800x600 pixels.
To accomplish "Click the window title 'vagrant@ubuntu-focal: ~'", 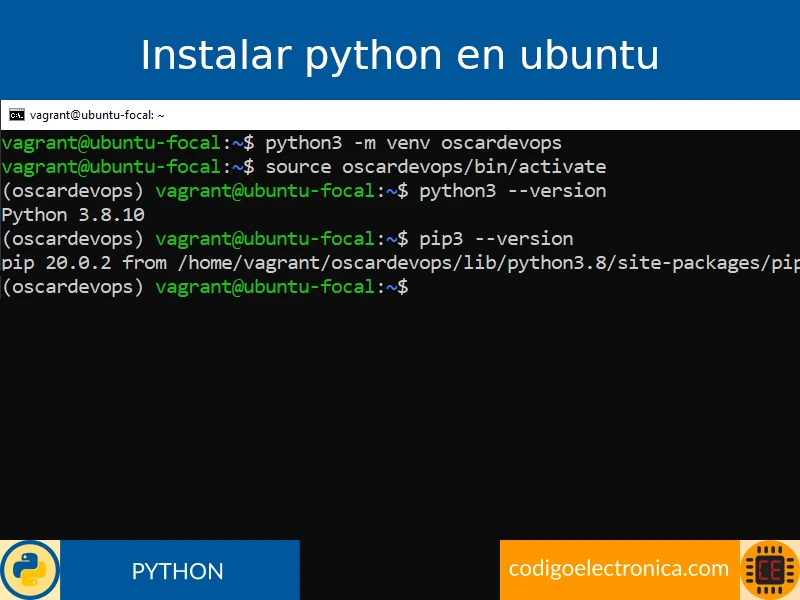I will [x=97, y=115].
